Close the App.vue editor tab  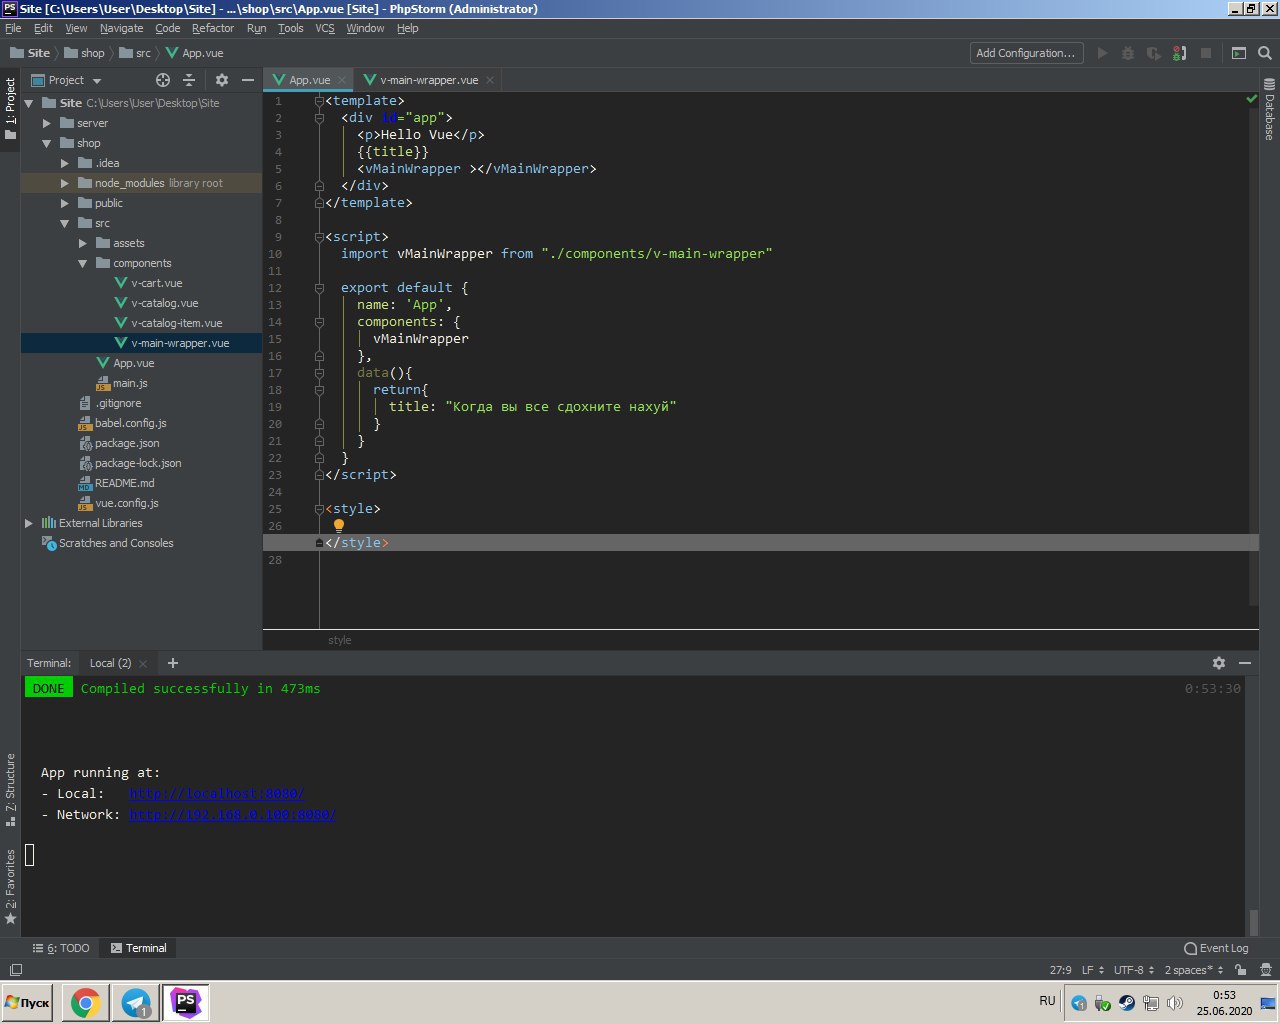[342, 80]
